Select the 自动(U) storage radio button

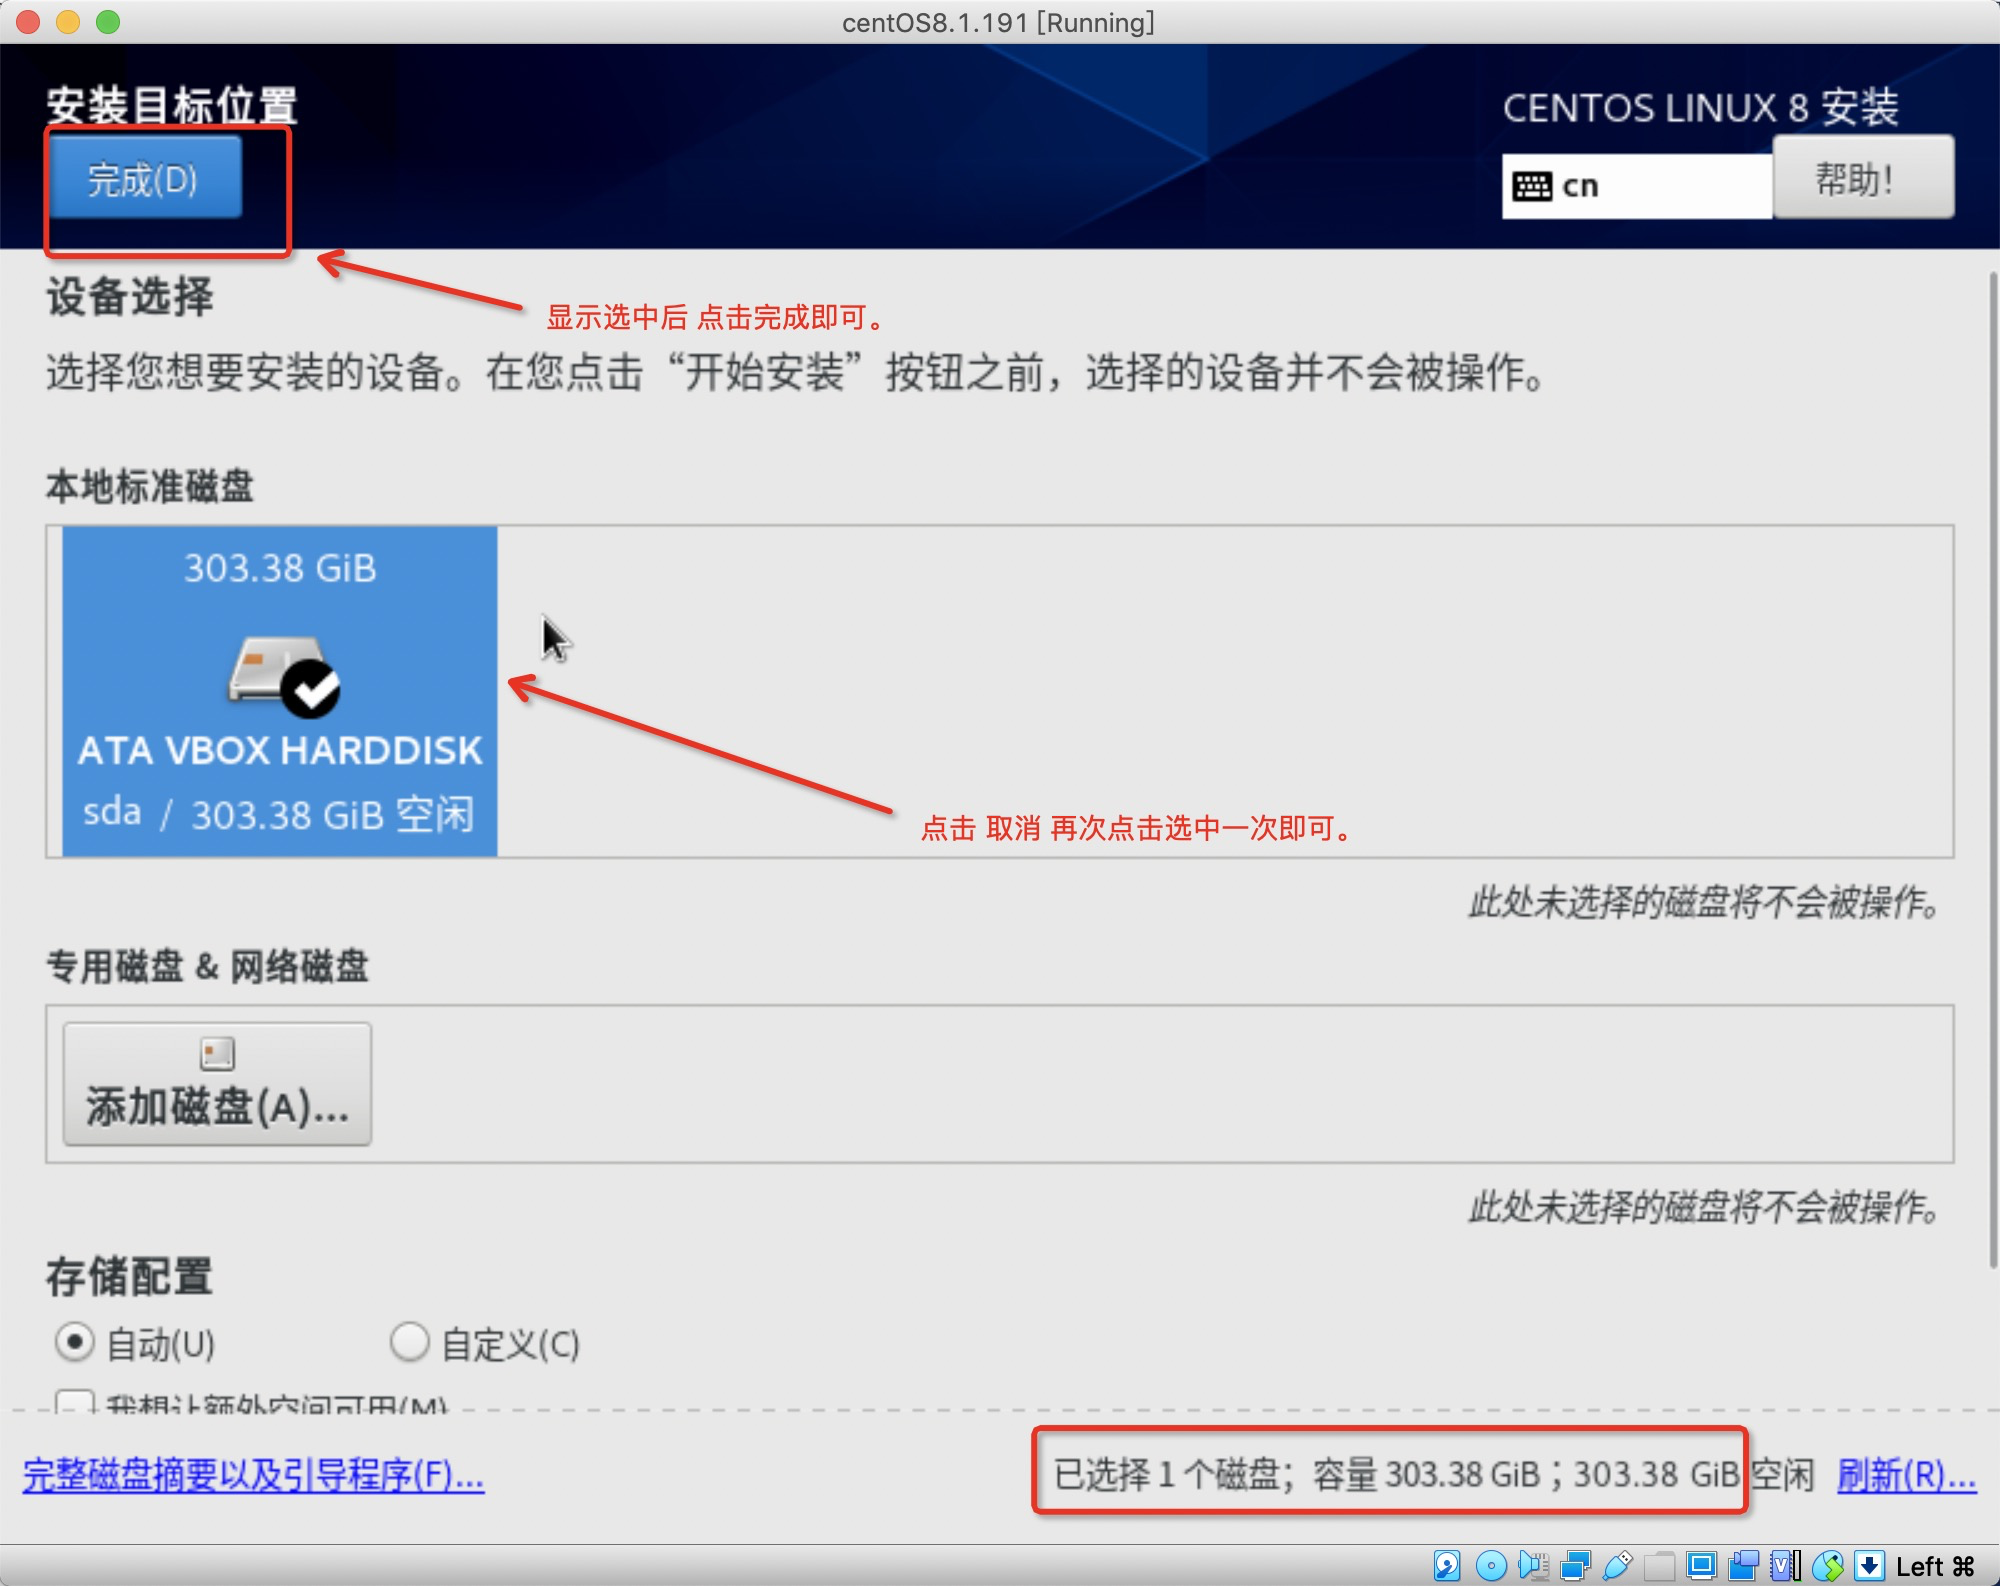pos(75,1342)
